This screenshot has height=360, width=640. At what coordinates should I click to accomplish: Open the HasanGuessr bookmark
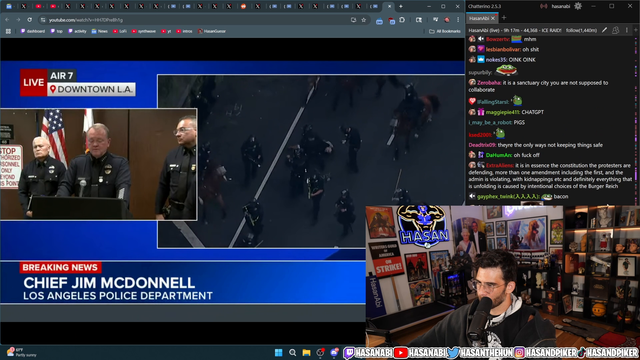pyautogui.click(x=212, y=31)
